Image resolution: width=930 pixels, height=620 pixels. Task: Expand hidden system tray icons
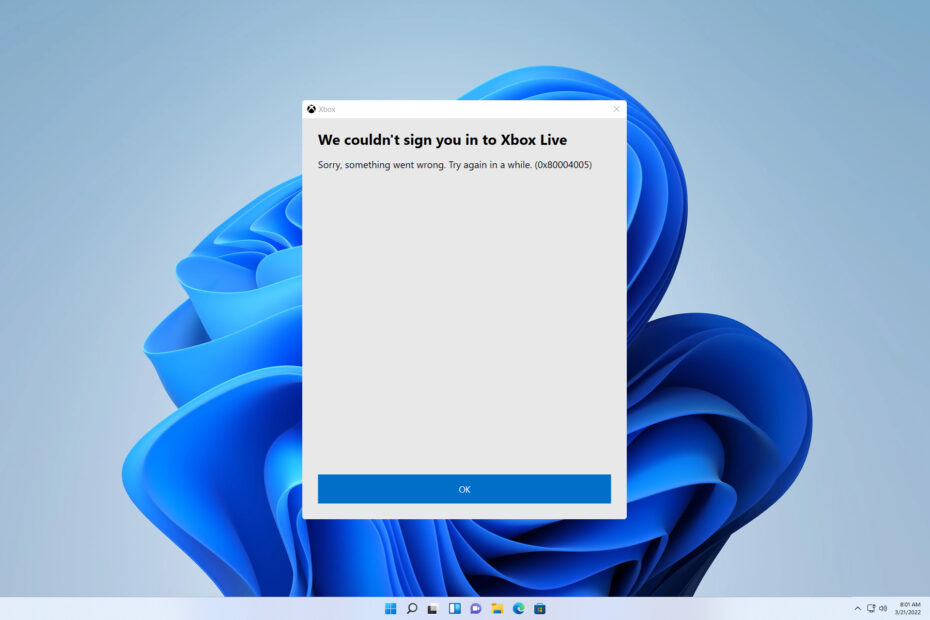[x=857, y=608]
